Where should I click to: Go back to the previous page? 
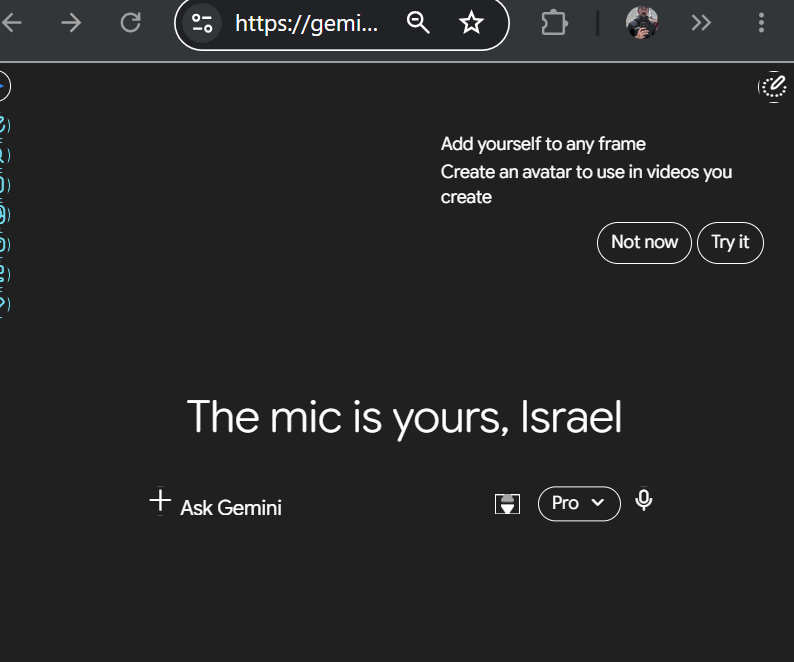(x=11, y=23)
